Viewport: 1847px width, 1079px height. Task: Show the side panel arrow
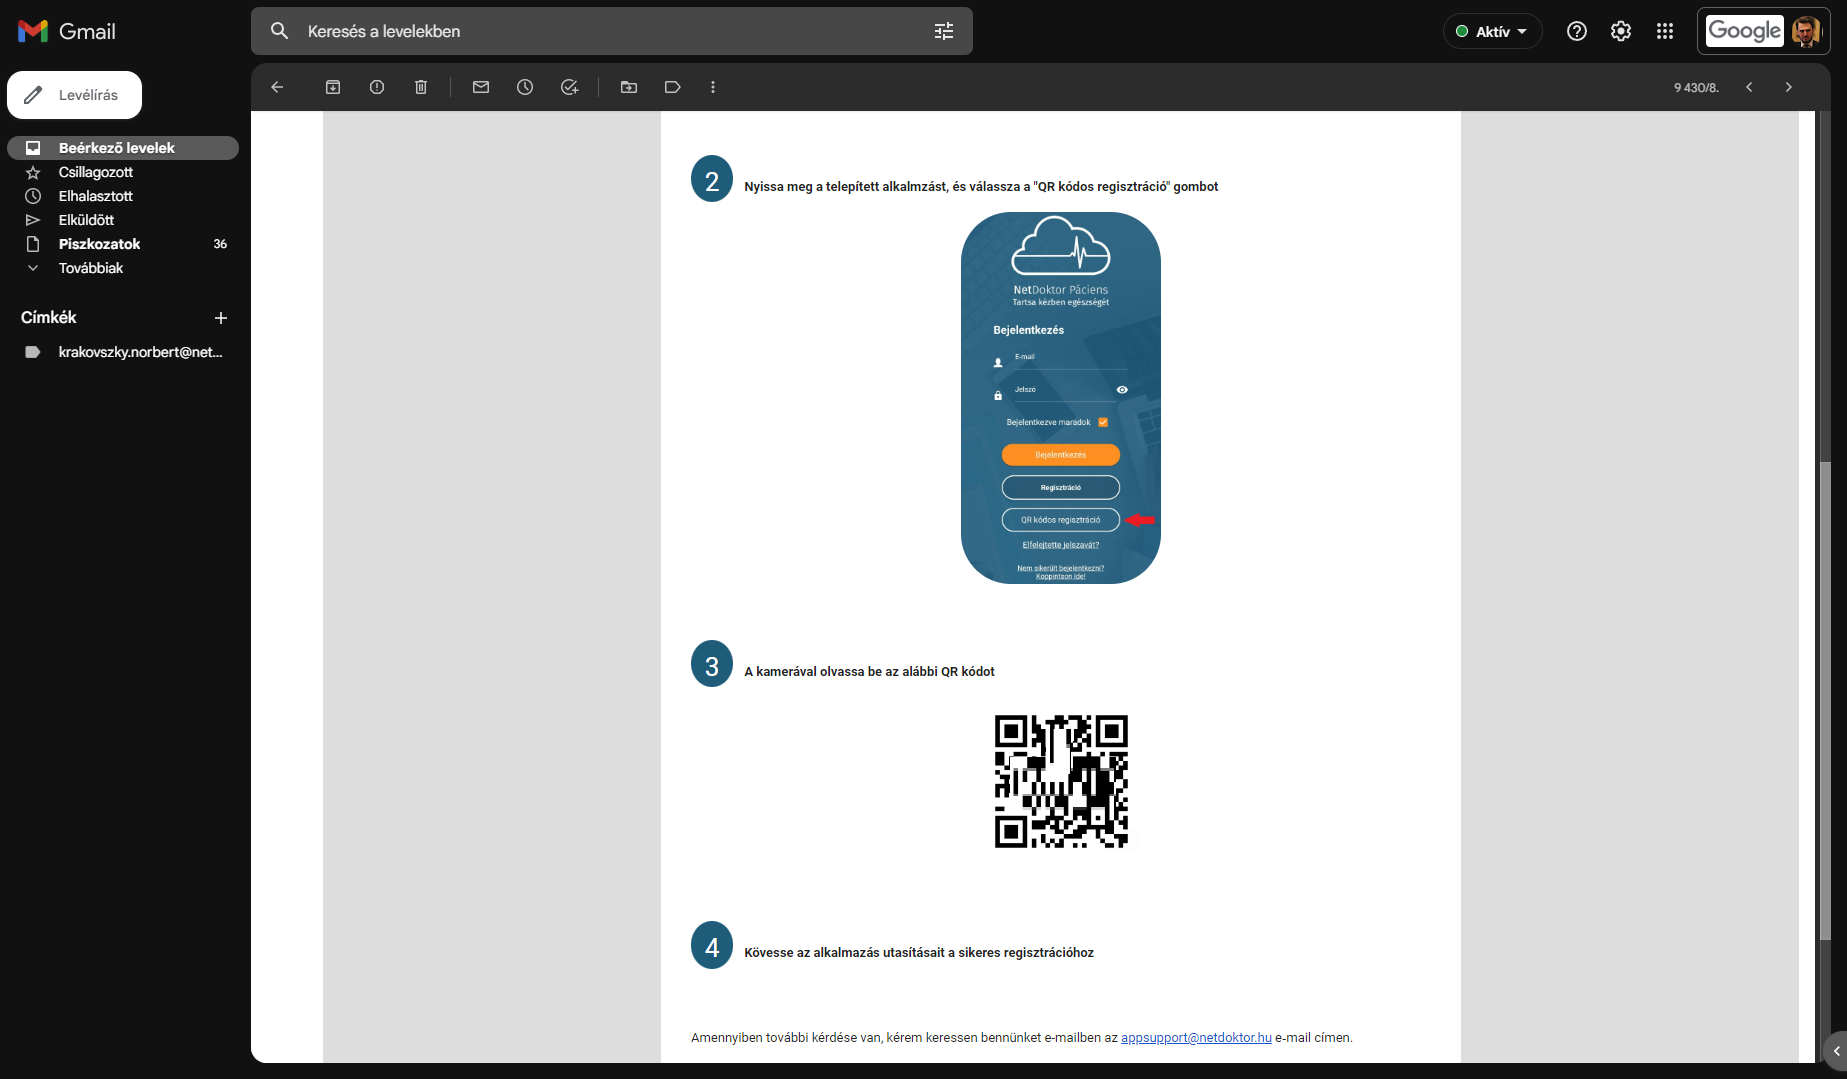1836,1051
